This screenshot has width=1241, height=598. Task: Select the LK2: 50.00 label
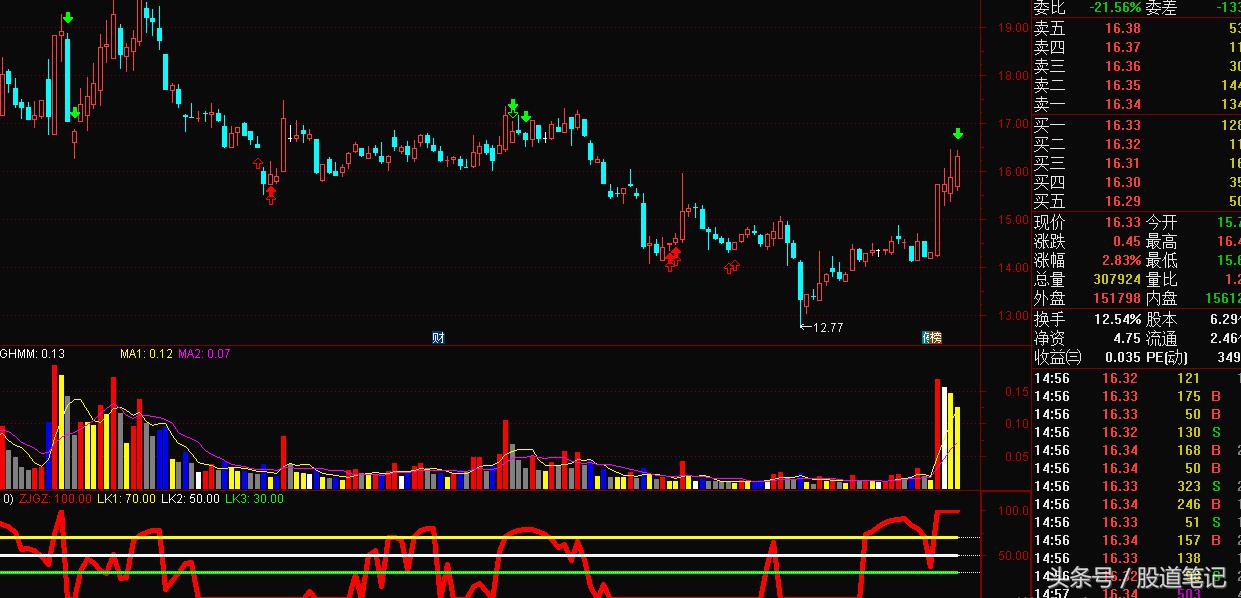click(190, 498)
